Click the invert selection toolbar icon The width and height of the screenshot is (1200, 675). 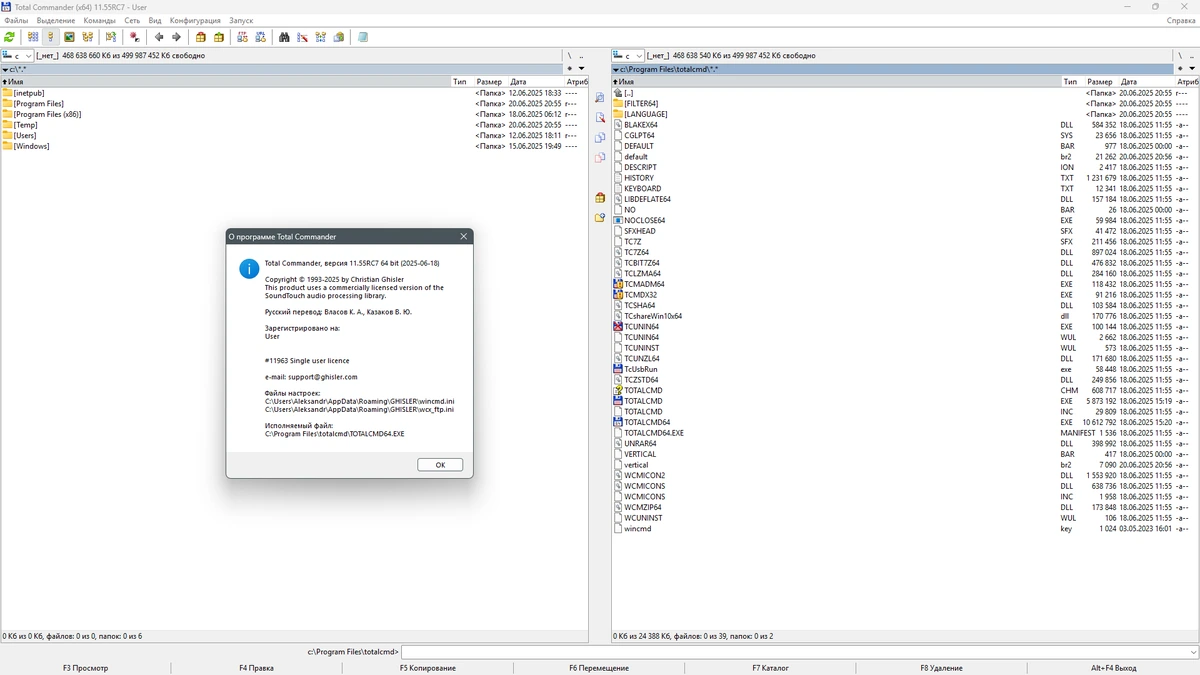point(133,37)
